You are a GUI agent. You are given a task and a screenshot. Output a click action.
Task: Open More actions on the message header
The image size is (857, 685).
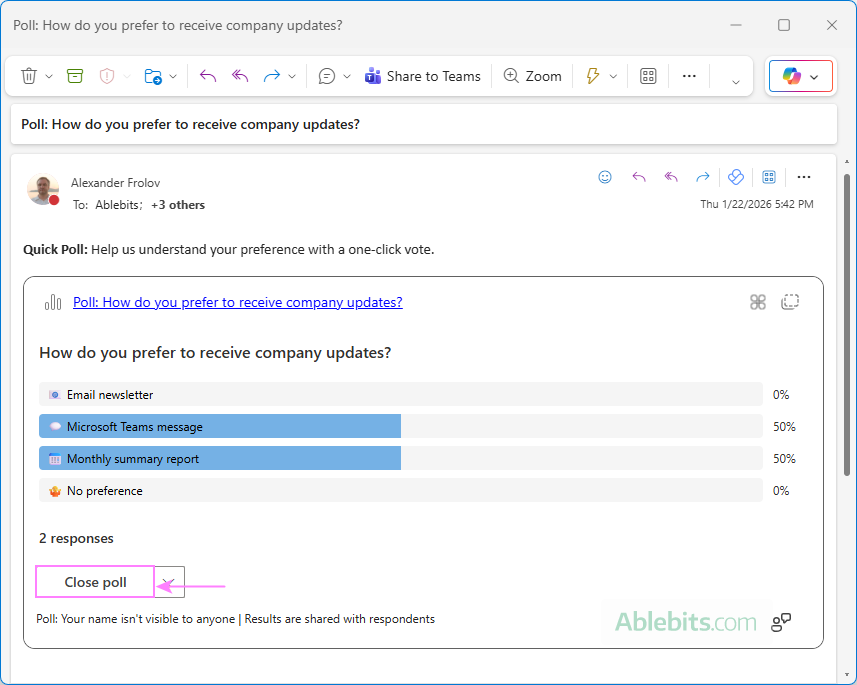point(804,177)
